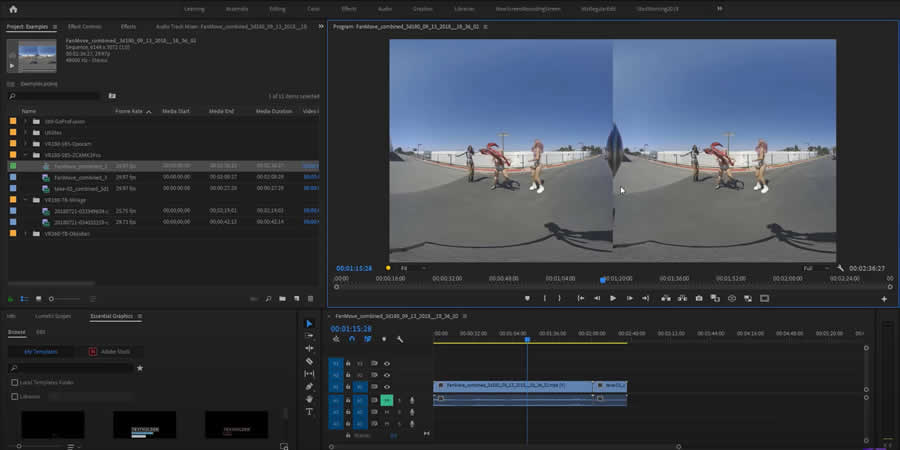The height and width of the screenshot is (450, 900).
Task: Click the My Templates button
Action: (x=43, y=352)
